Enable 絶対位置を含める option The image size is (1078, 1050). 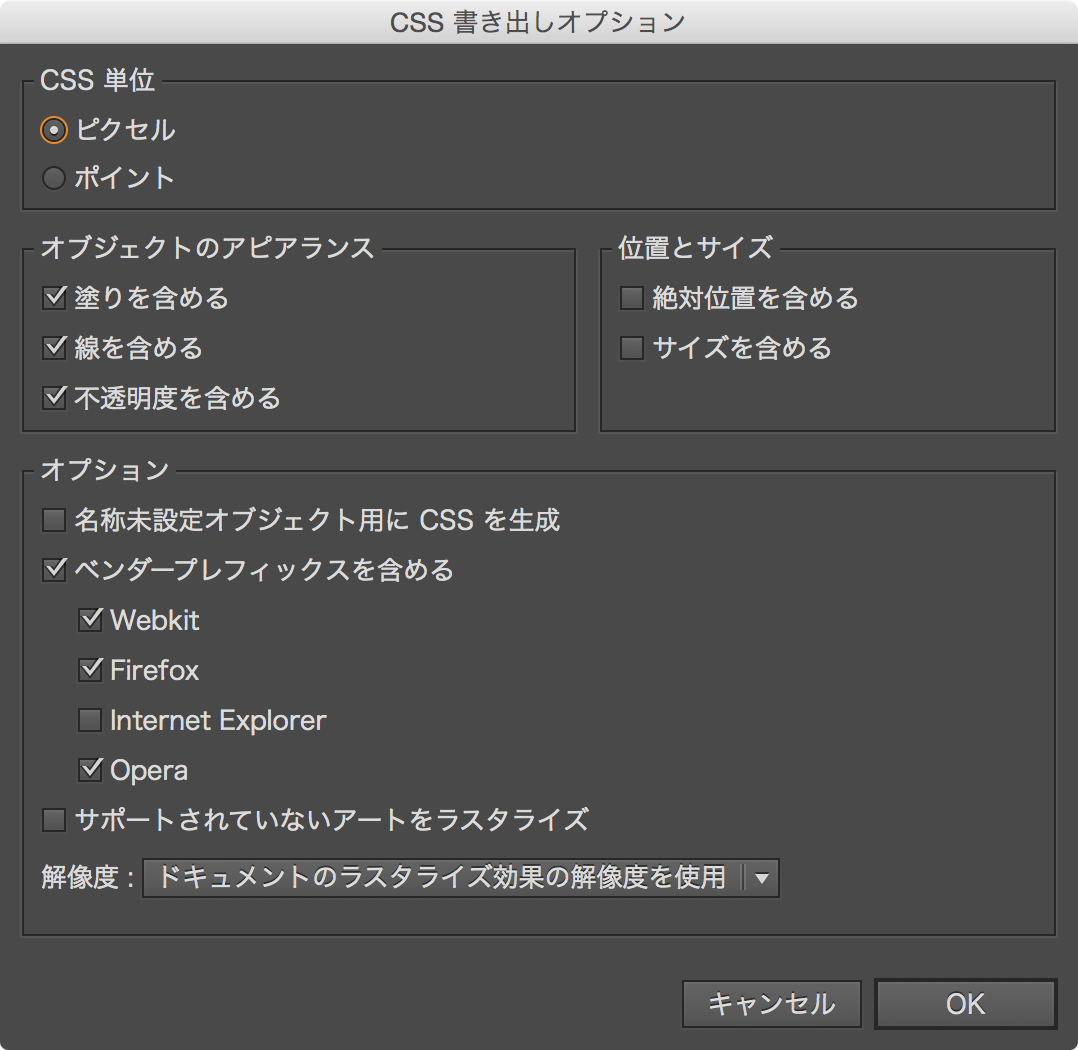(631, 298)
